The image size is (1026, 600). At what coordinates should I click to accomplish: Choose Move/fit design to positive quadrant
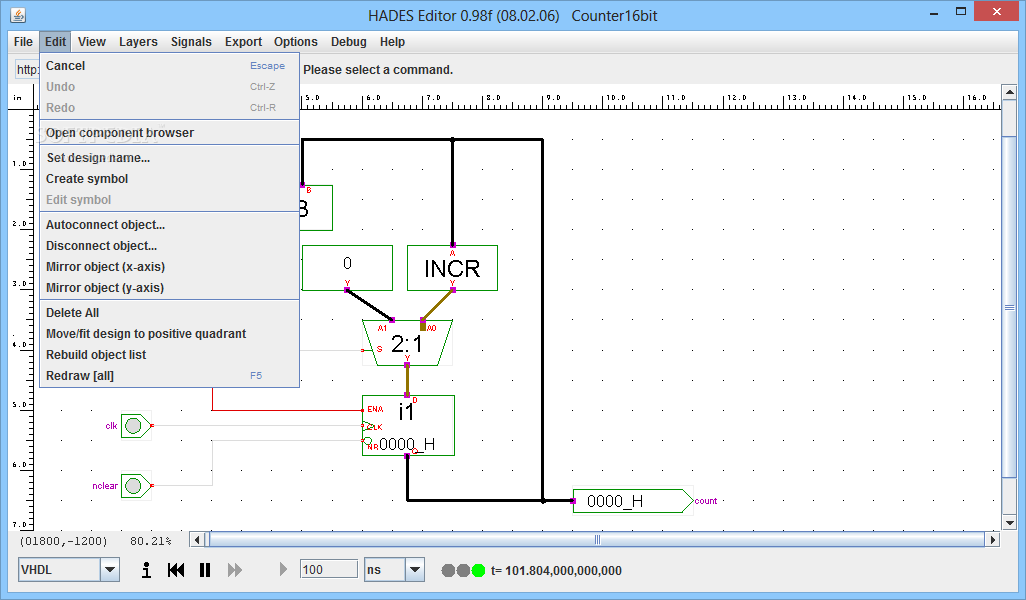point(169,334)
